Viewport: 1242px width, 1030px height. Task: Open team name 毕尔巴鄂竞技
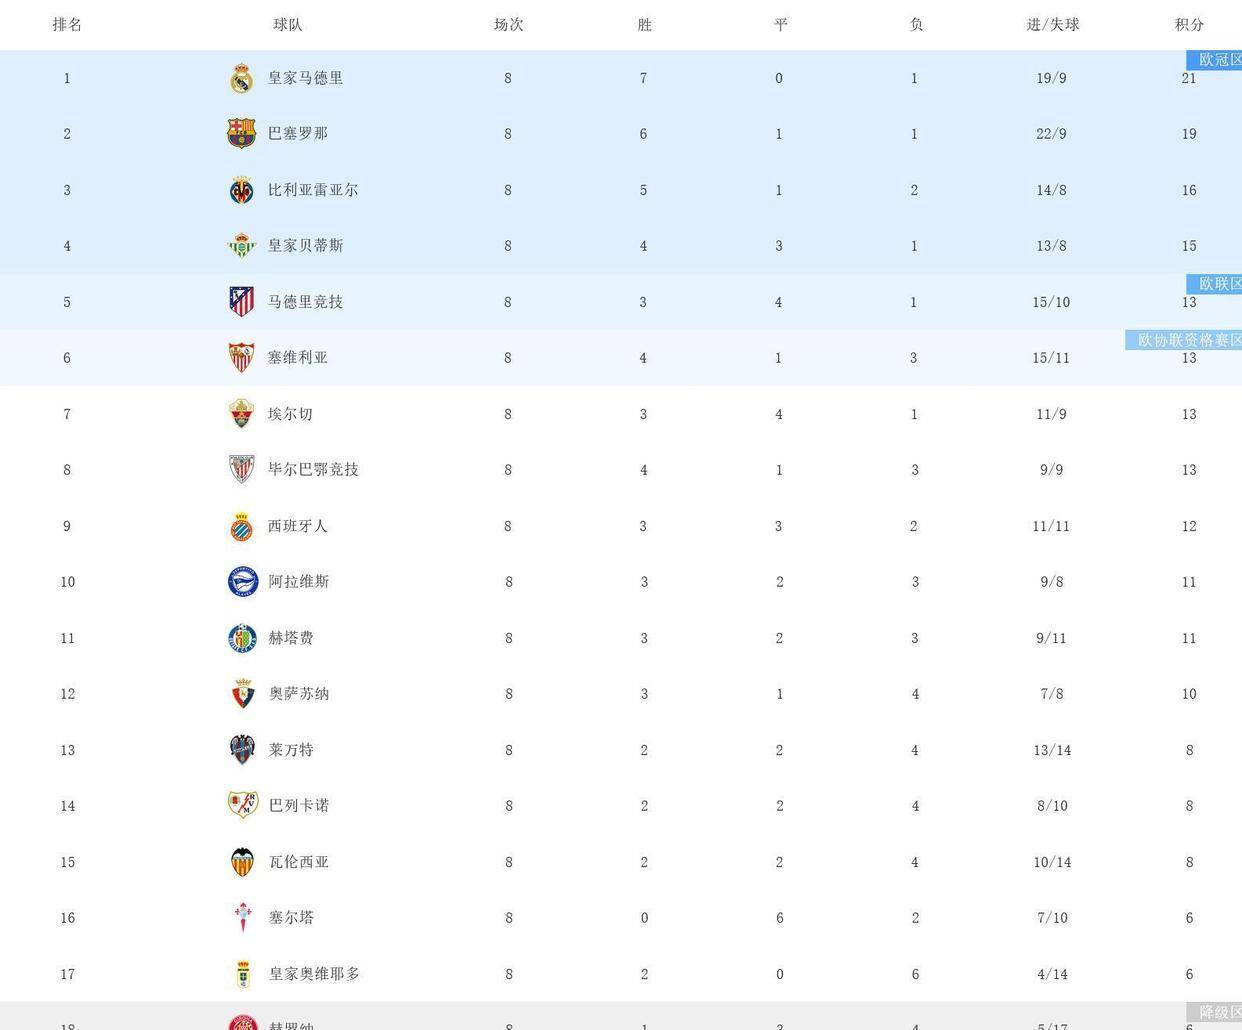point(313,470)
